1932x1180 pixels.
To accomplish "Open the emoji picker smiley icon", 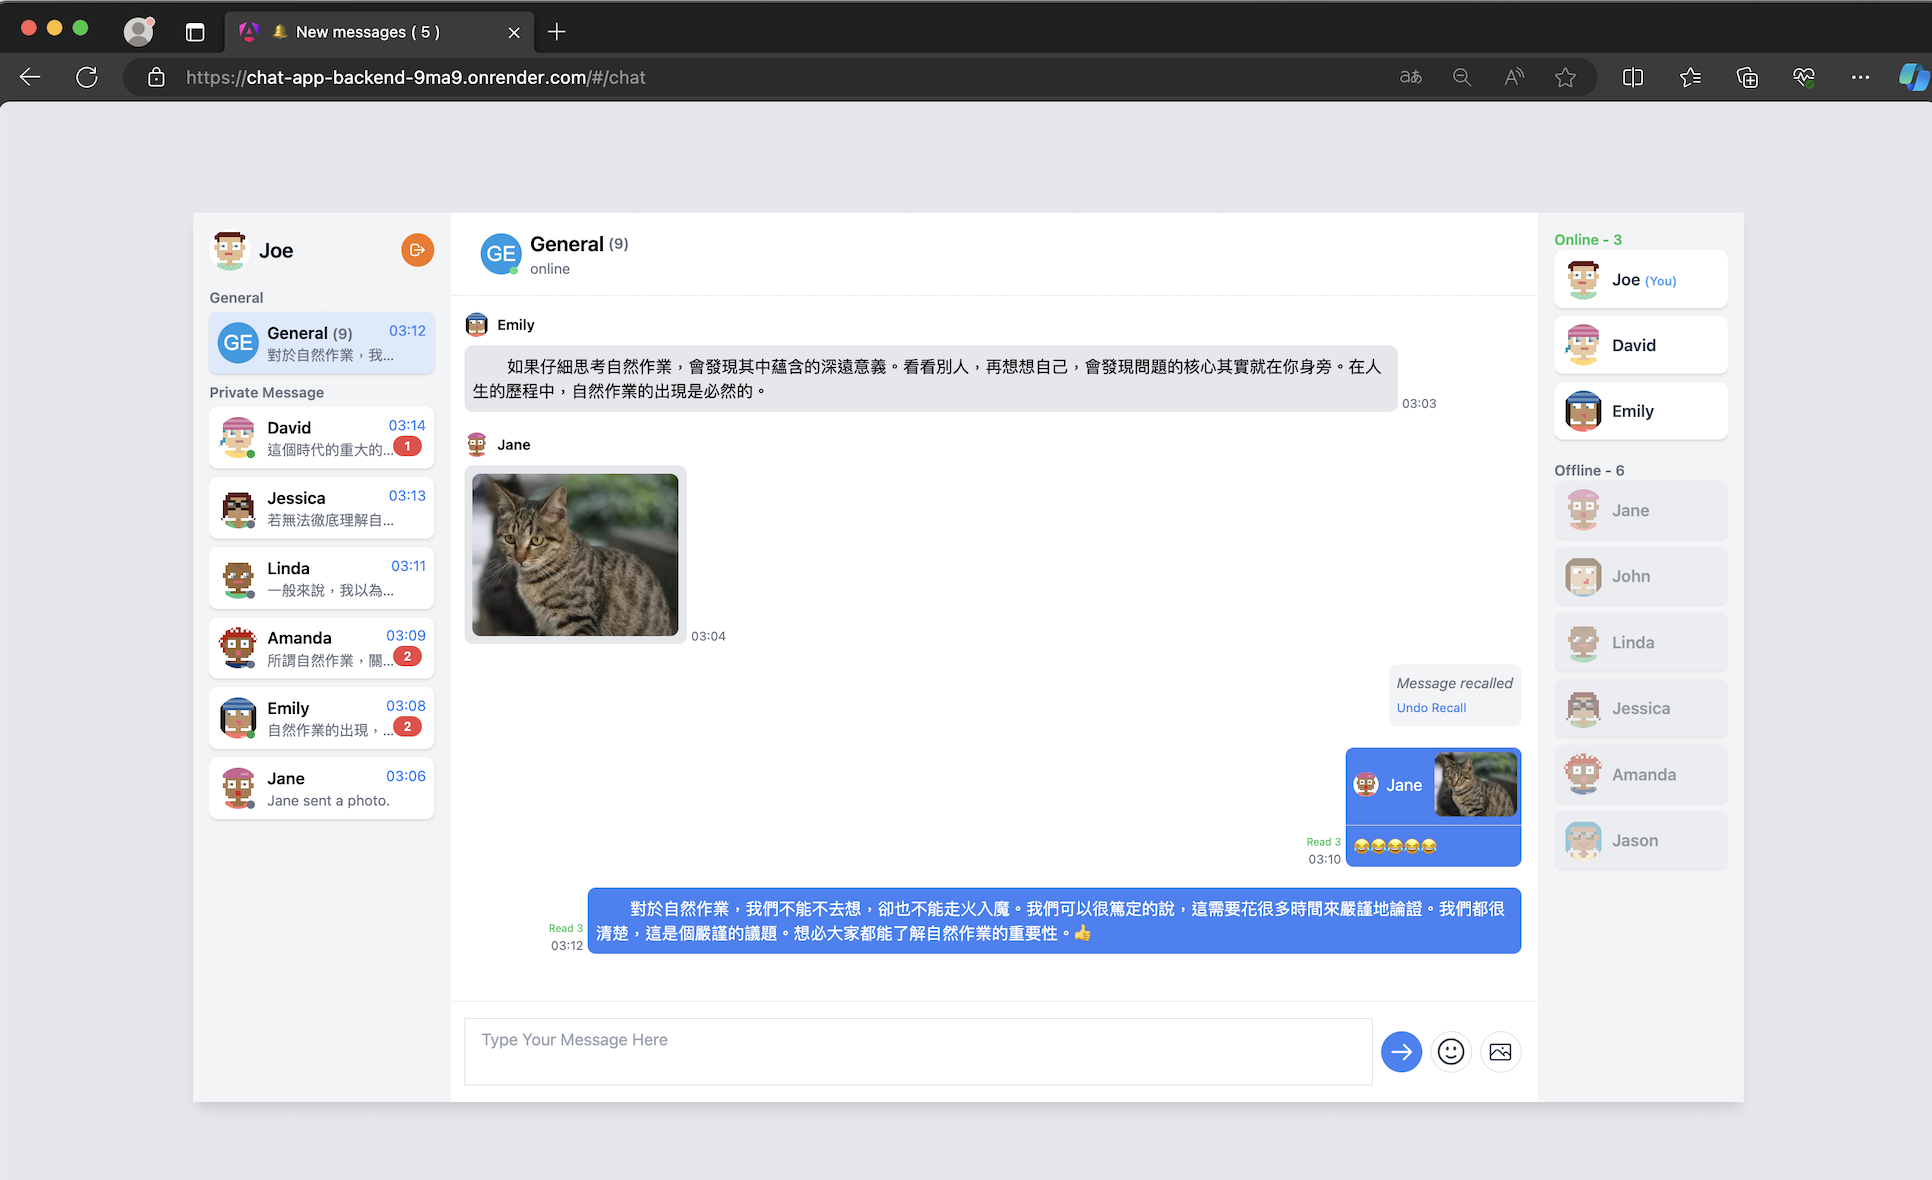I will tap(1450, 1051).
